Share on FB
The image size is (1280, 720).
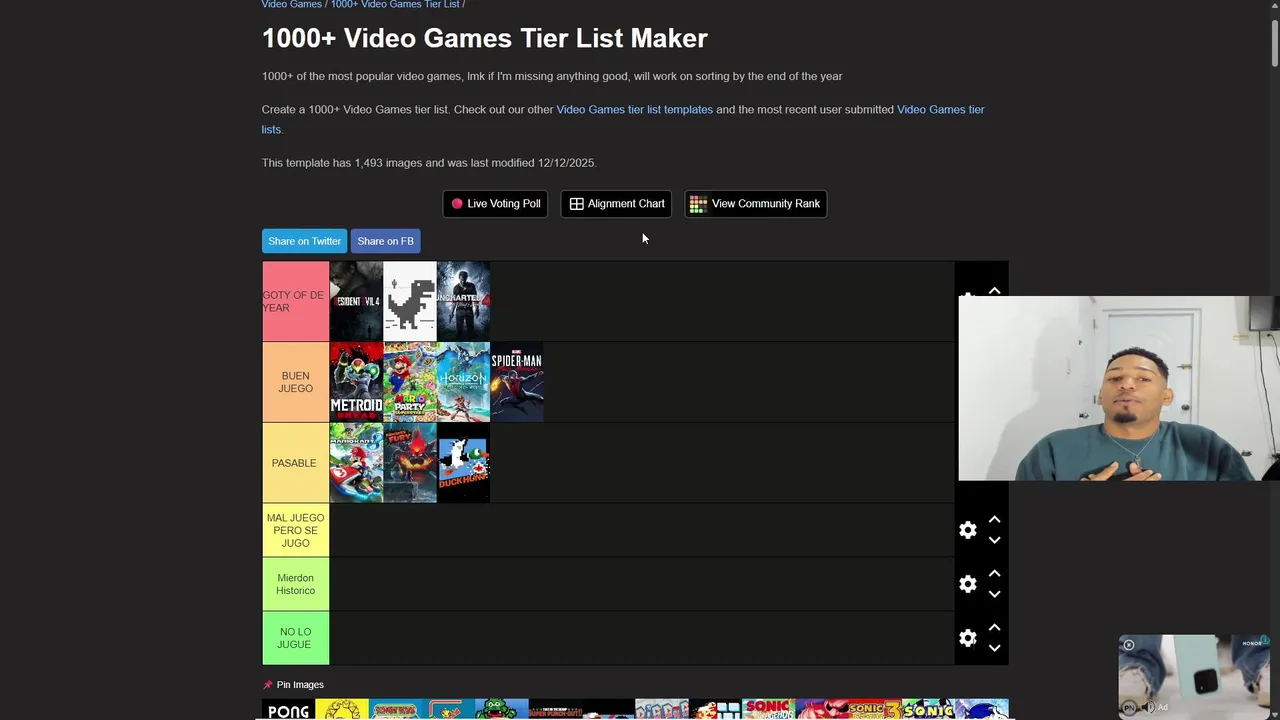(385, 241)
